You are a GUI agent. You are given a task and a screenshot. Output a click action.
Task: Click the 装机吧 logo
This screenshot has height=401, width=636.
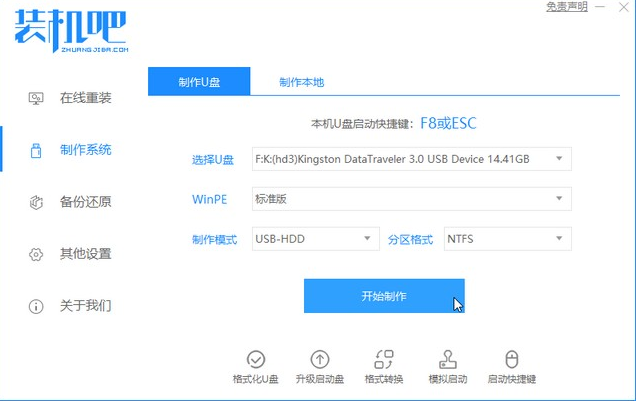click(x=72, y=28)
